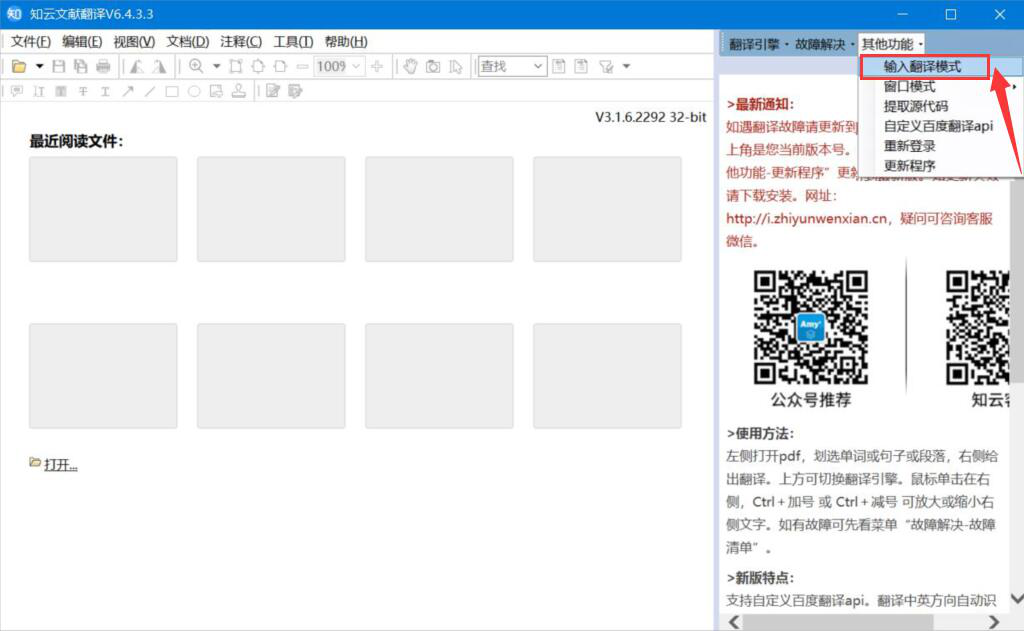Click the zoom in plus icon

point(377,66)
